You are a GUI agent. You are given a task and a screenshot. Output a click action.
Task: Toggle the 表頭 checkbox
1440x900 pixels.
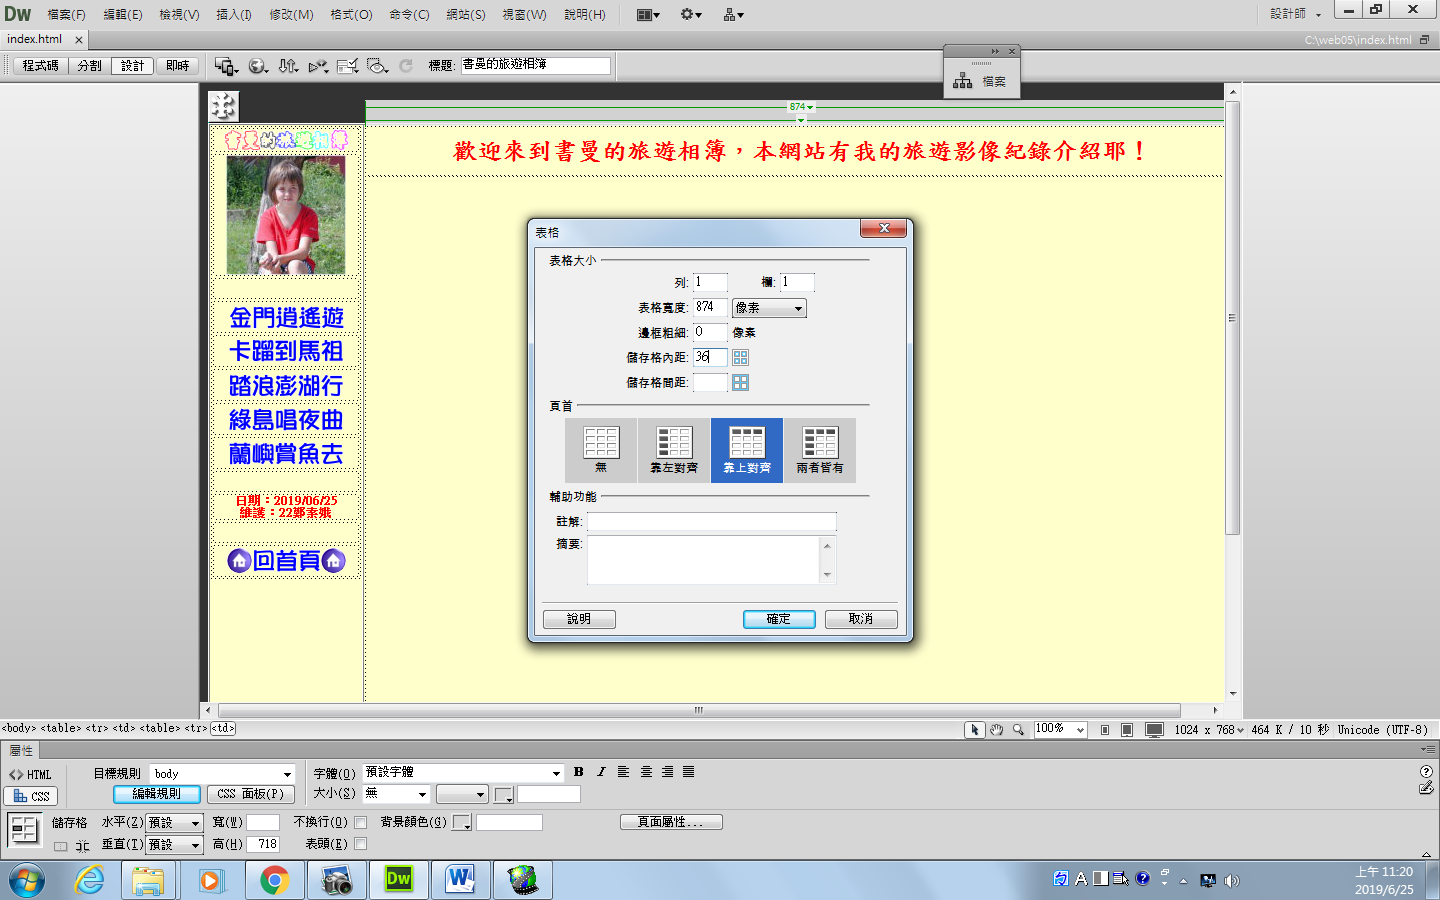(x=361, y=844)
